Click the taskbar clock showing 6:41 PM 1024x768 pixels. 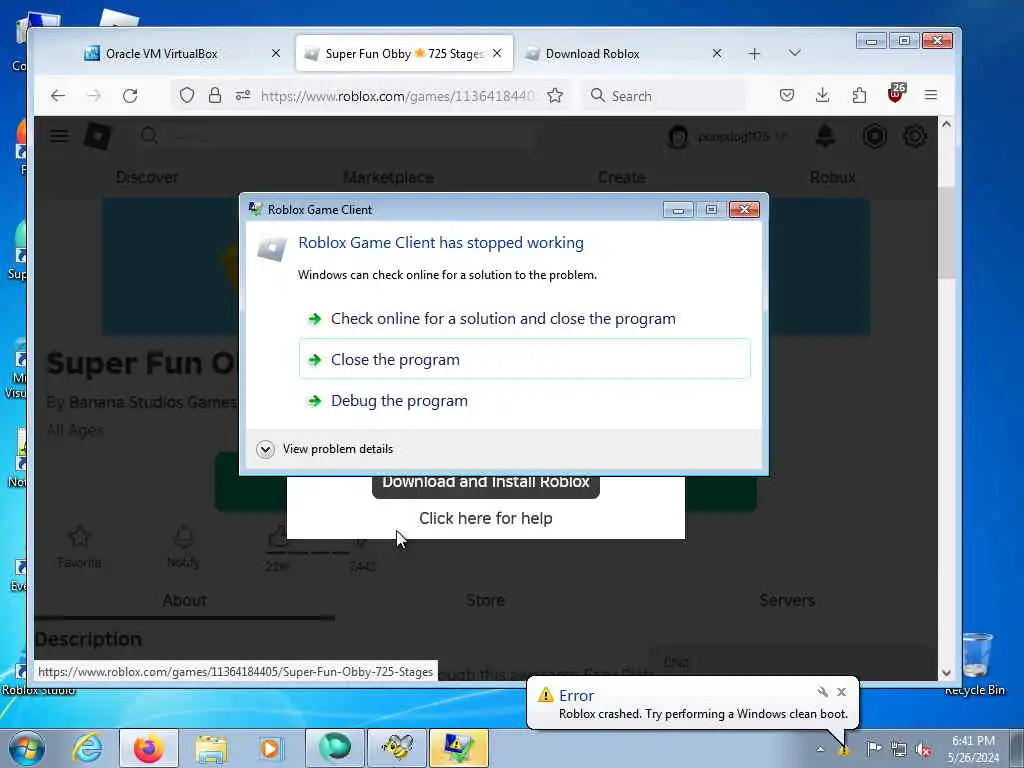click(x=973, y=749)
